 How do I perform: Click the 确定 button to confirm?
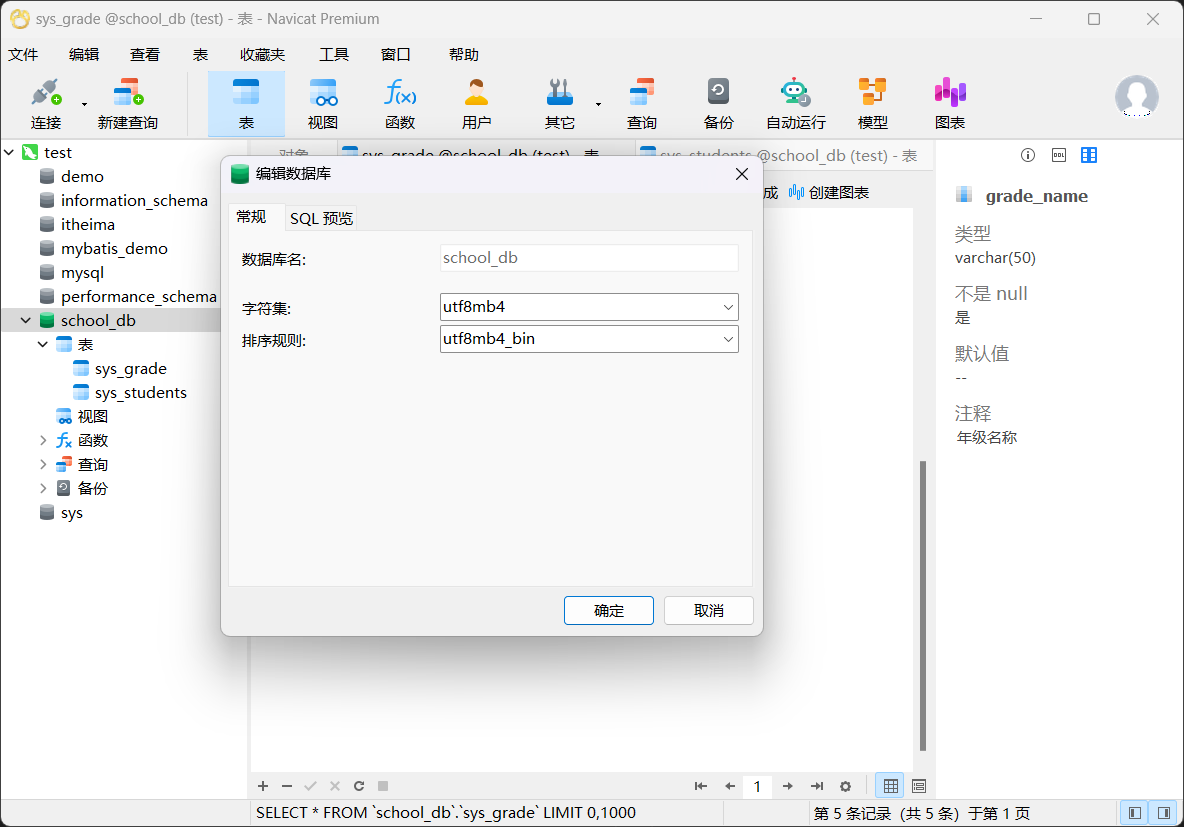pyautogui.click(x=608, y=610)
